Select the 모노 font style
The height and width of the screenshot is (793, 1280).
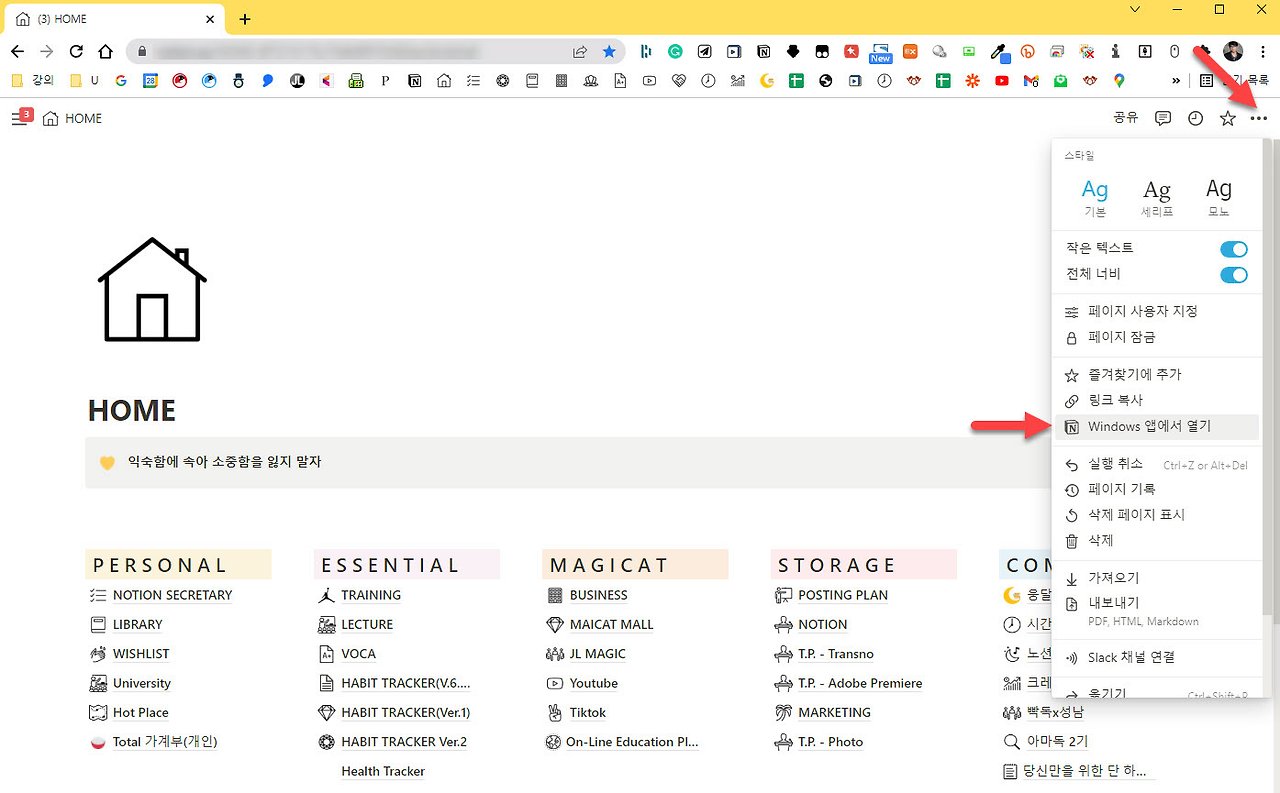tap(1219, 197)
